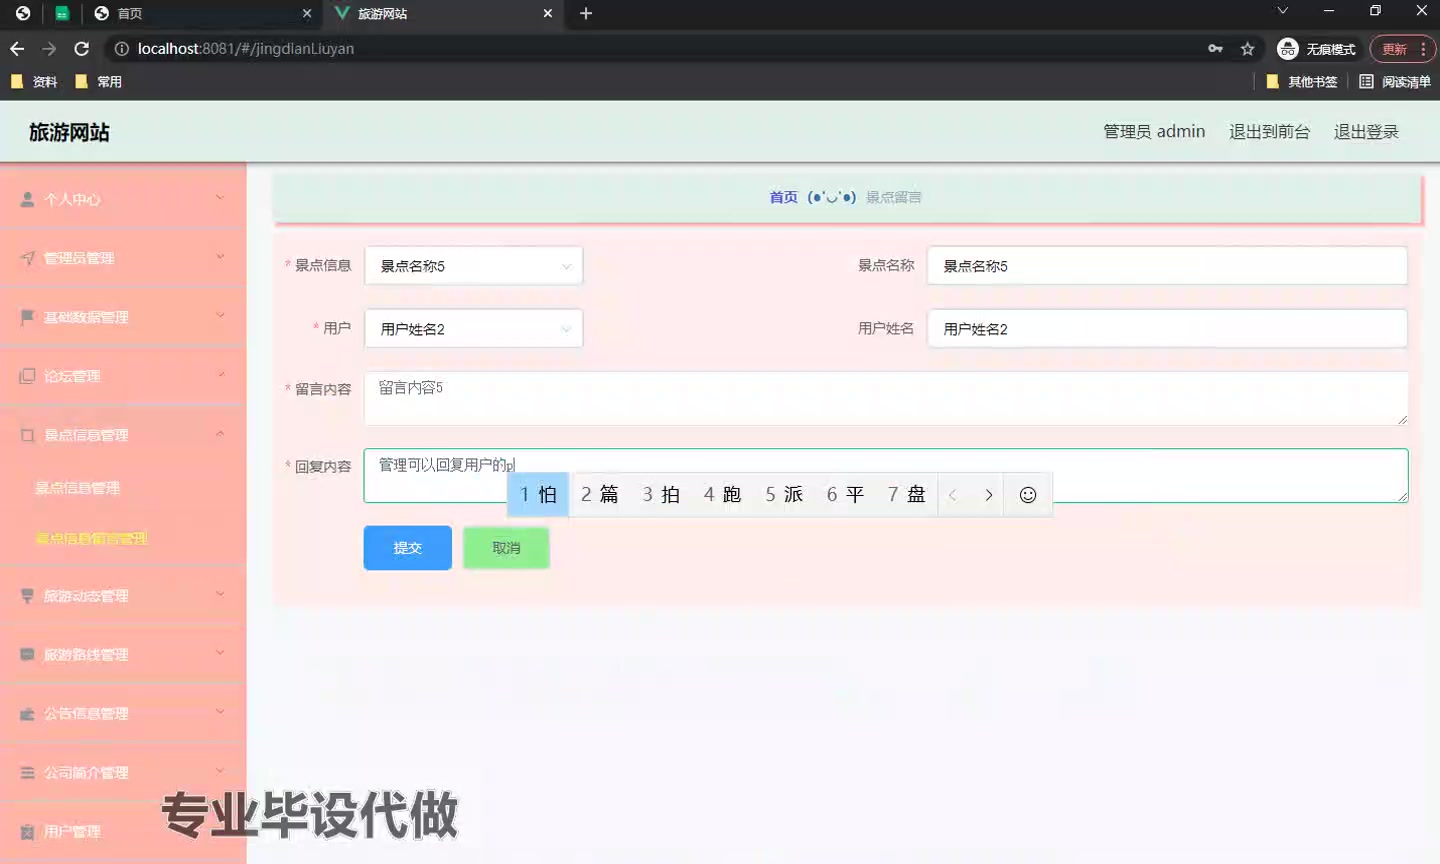Click the password key icon in address bar
Screen dimensions: 1440x864
(1215, 48)
